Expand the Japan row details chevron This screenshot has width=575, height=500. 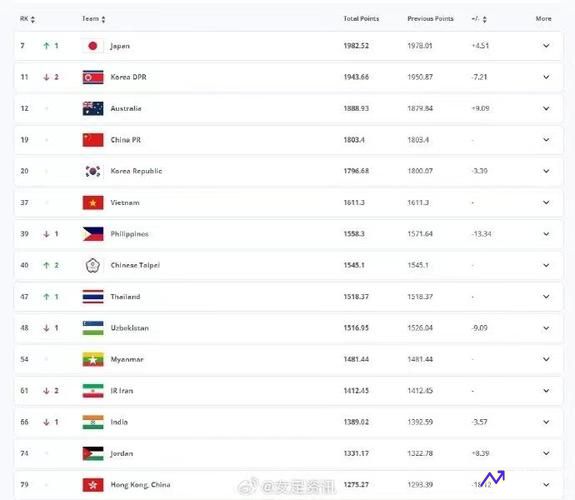coord(546,46)
